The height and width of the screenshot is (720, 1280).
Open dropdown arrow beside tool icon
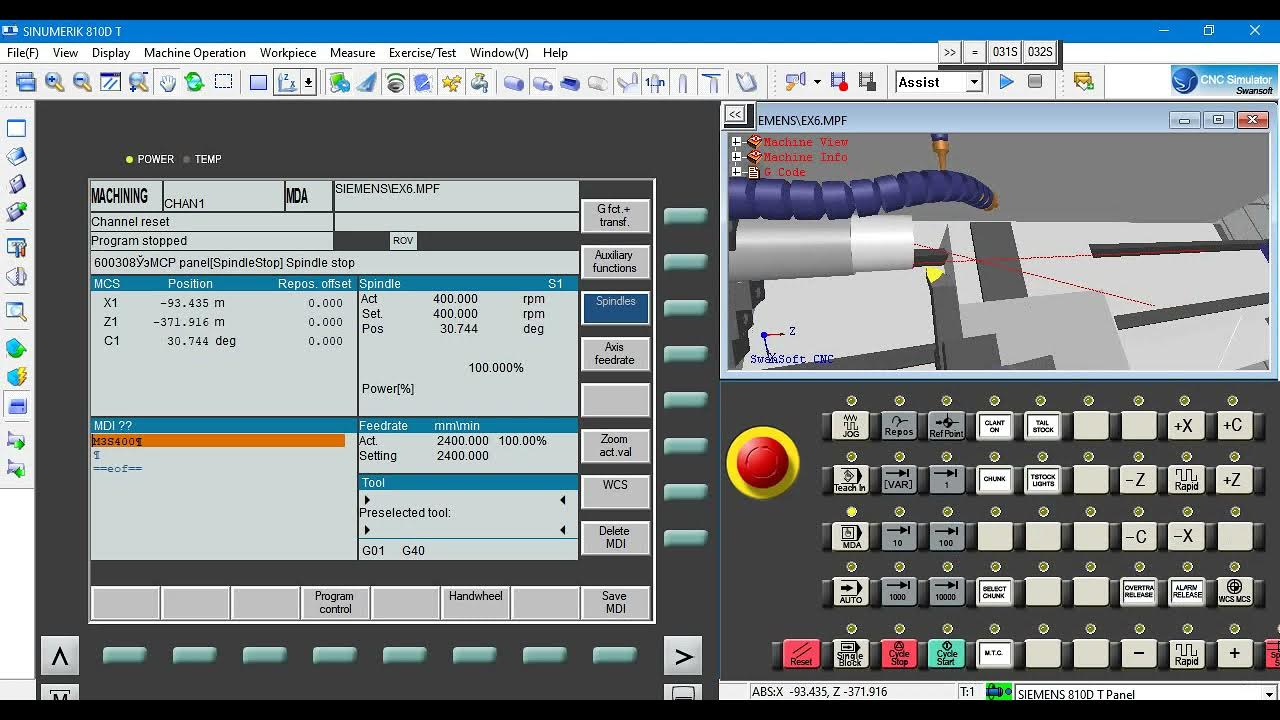(x=817, y=82)
